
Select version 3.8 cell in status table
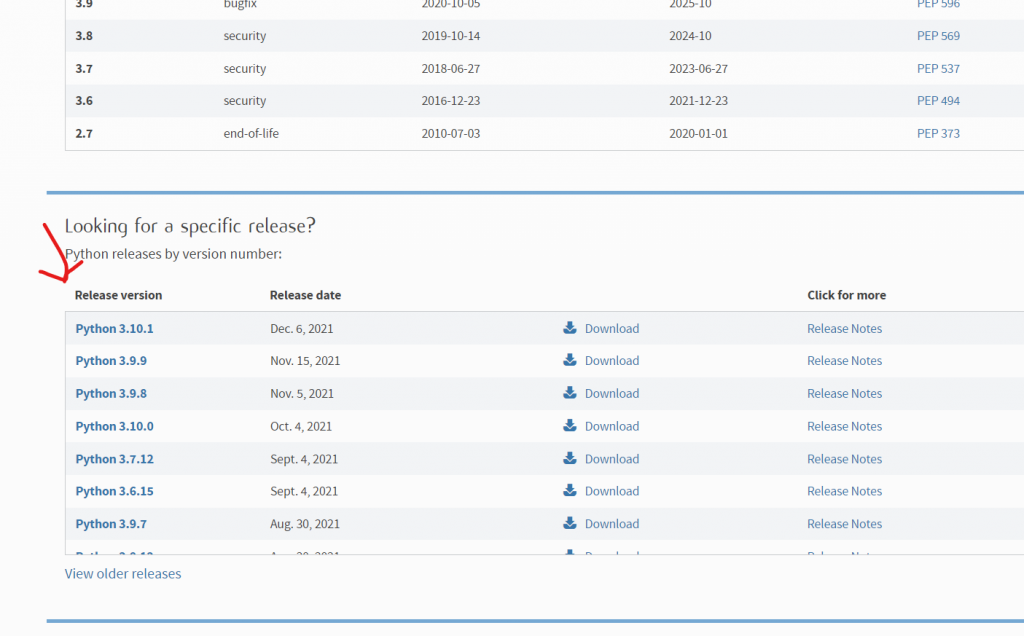(84, 36)
